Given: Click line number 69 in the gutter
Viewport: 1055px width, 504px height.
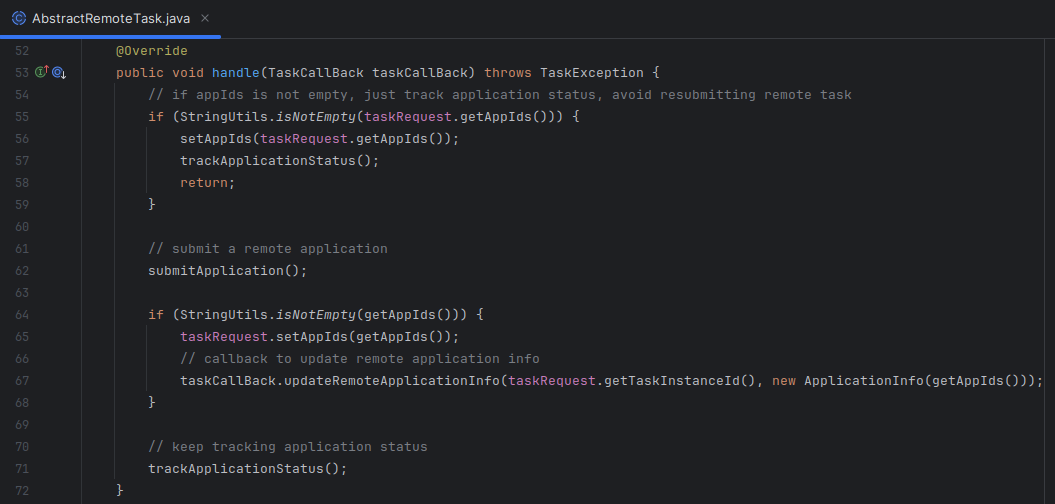Looking at the screenshot, I should (x=22, y=425).
